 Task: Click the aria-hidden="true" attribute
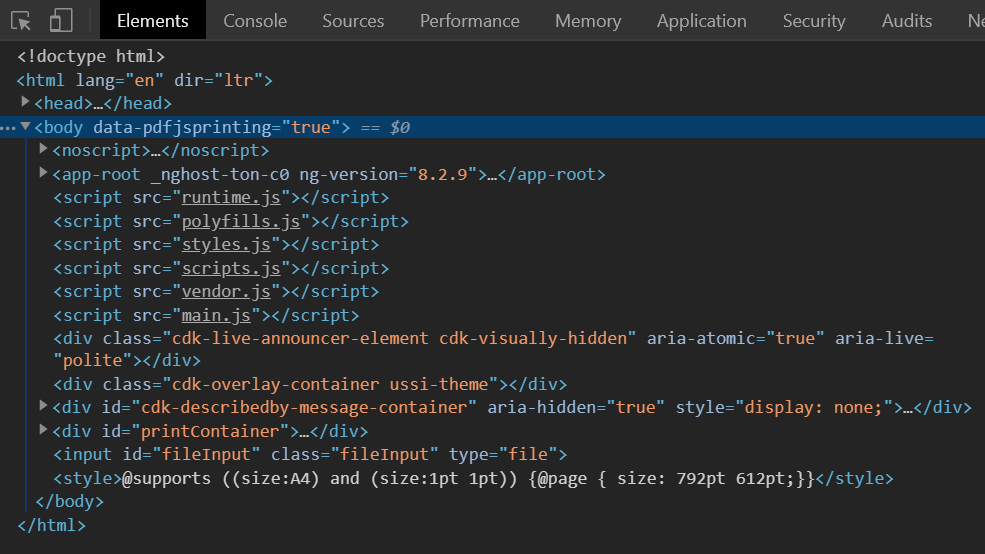pyautogui.click(x=576, y=408)
